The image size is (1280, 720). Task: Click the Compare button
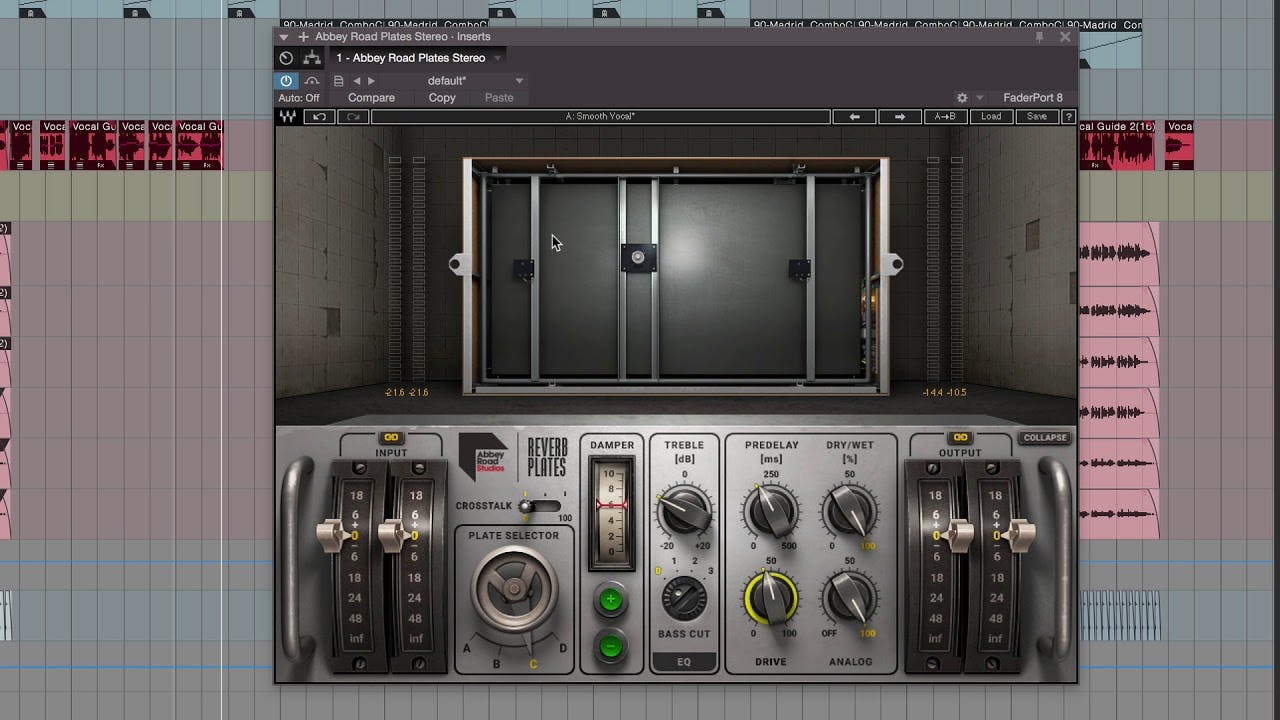click(371, 98)
